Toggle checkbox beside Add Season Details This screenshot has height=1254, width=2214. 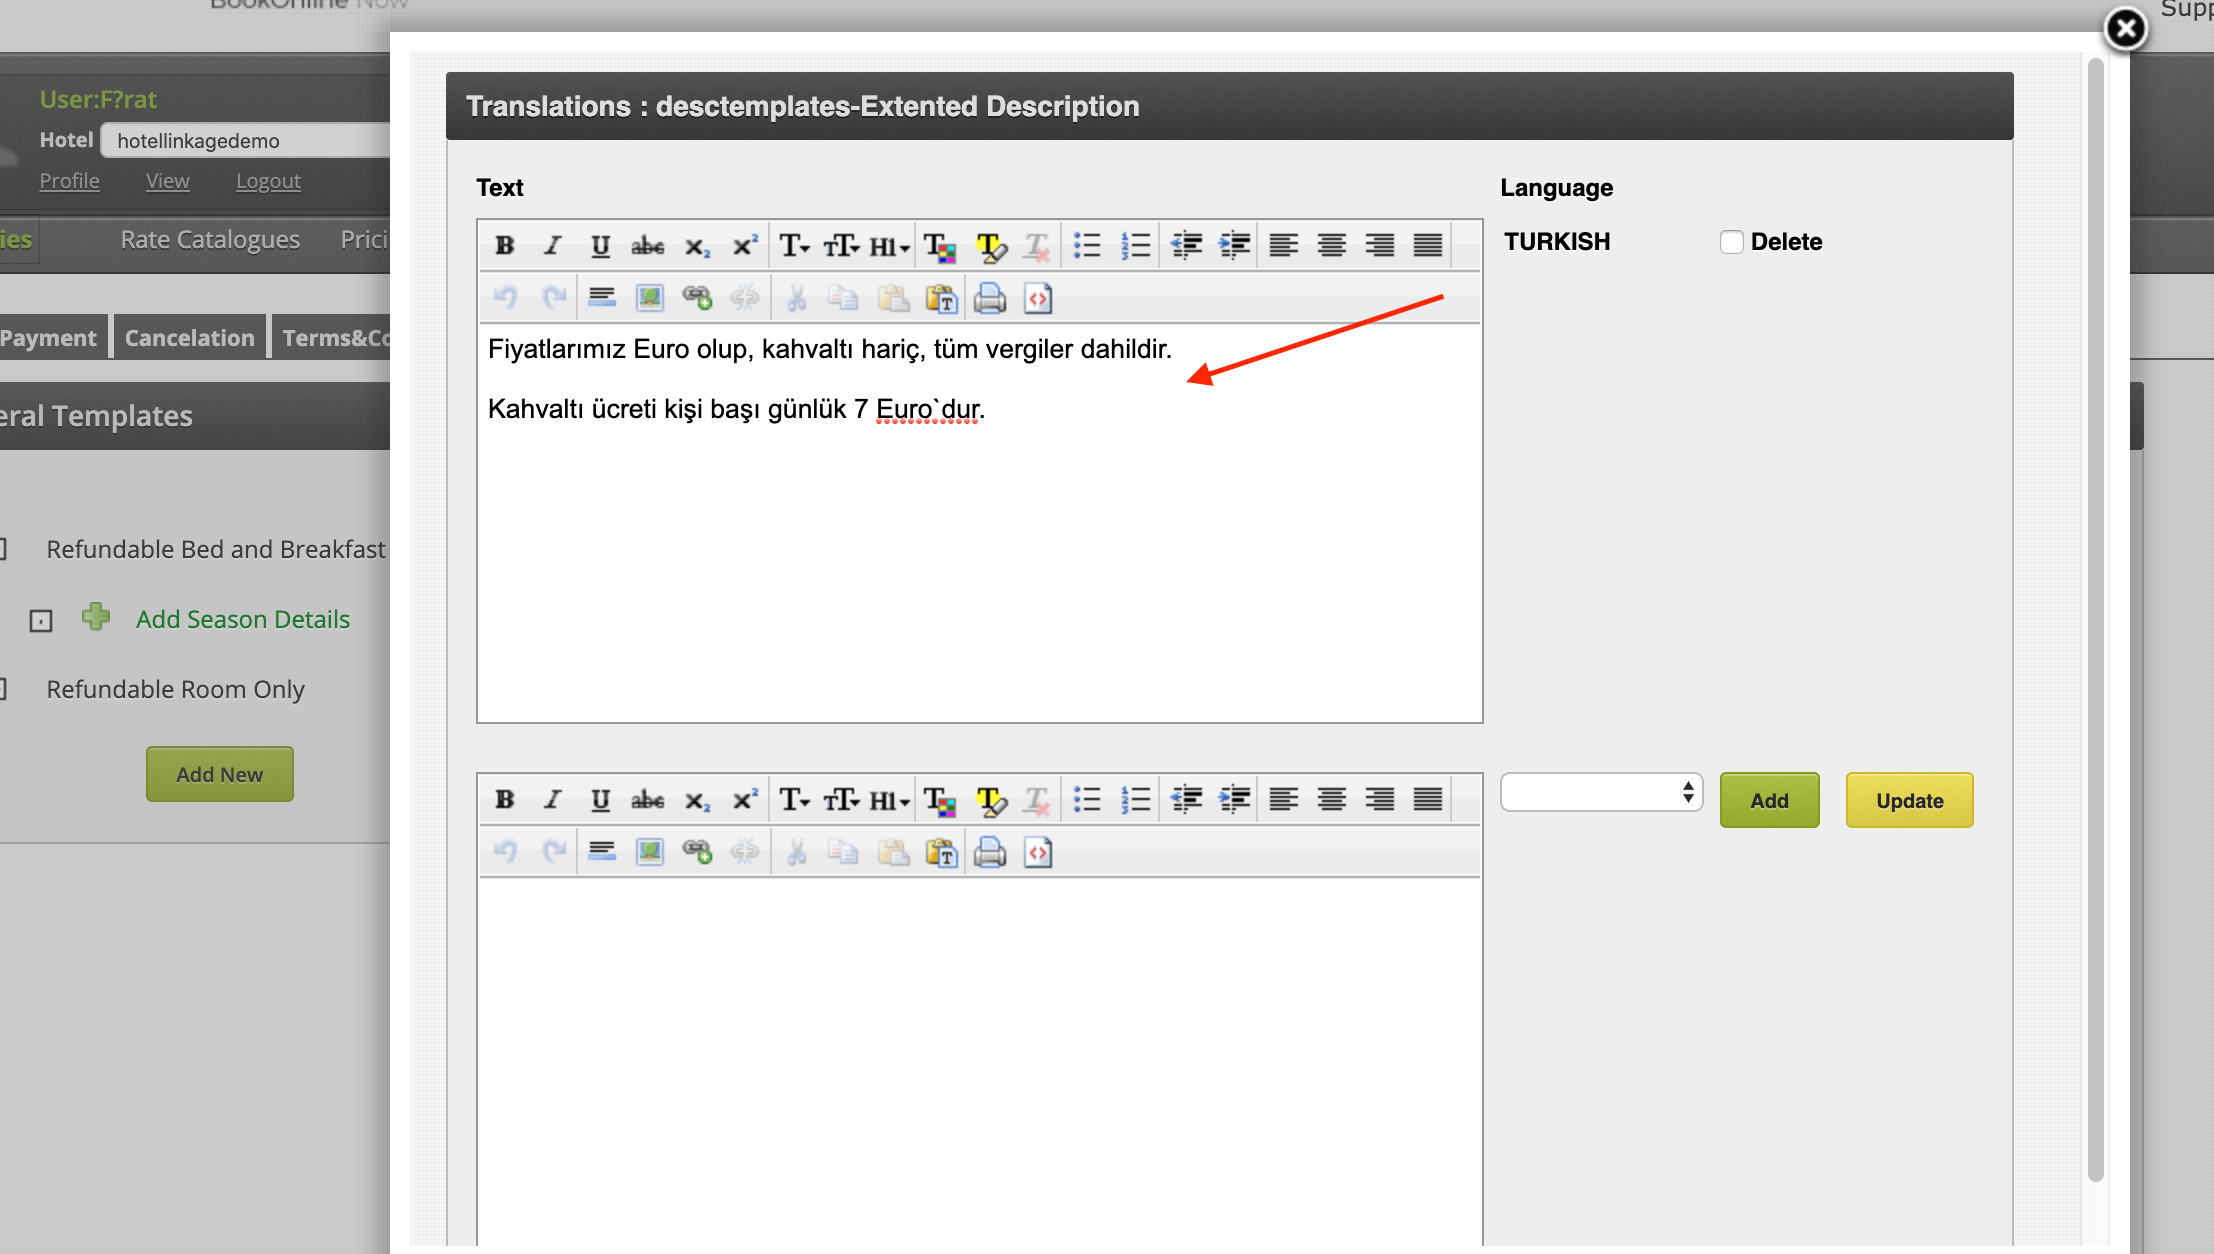point(41,621)
